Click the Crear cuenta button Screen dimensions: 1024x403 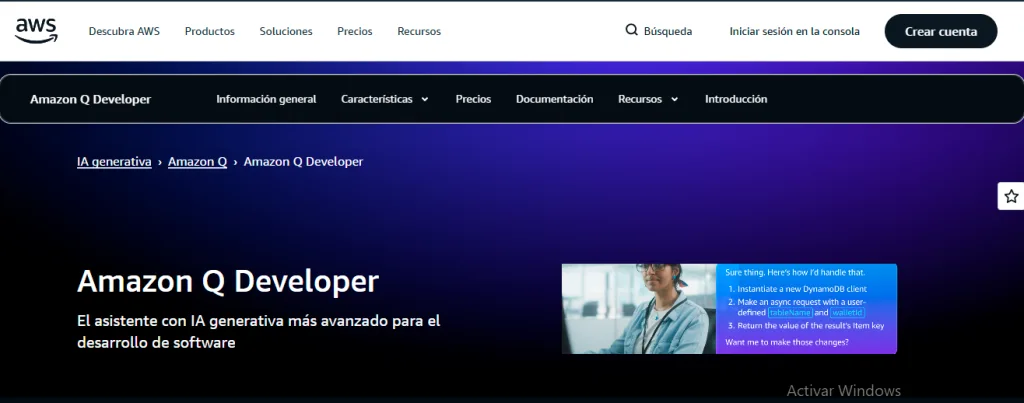pyautogui.click(x=941, y=31)
